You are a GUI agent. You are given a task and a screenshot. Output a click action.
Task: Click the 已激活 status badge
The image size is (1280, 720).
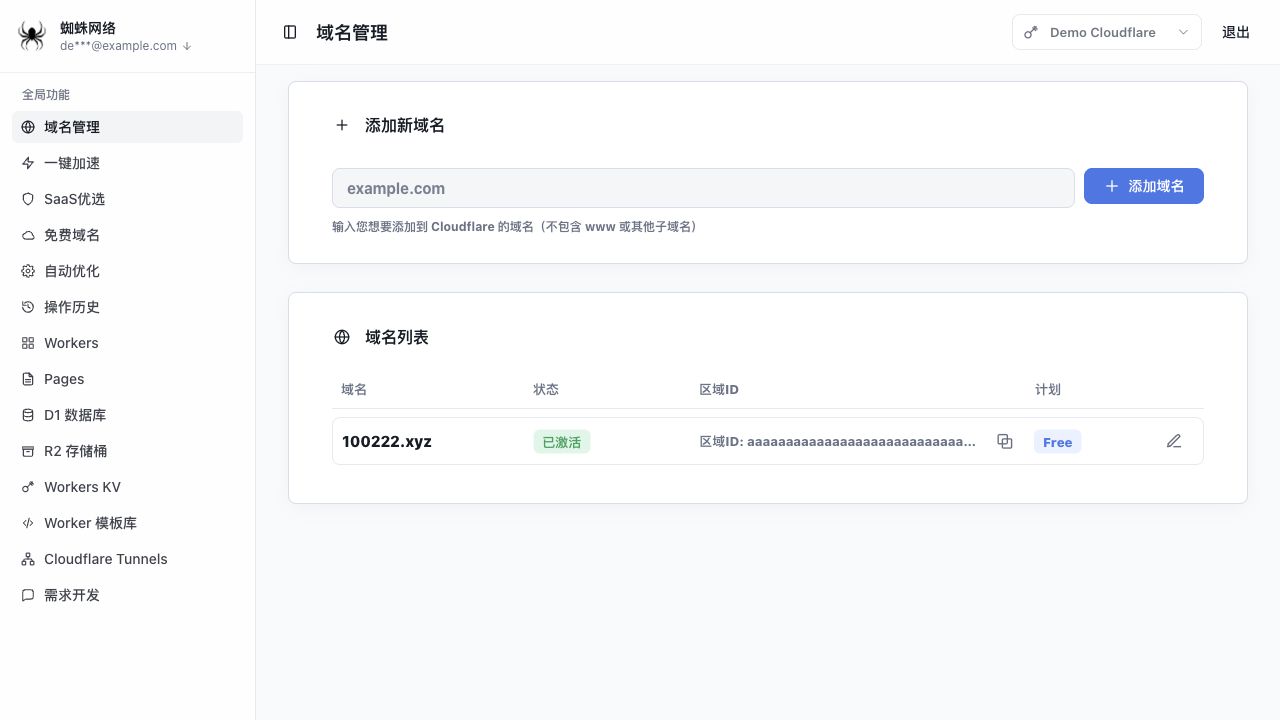562,442
